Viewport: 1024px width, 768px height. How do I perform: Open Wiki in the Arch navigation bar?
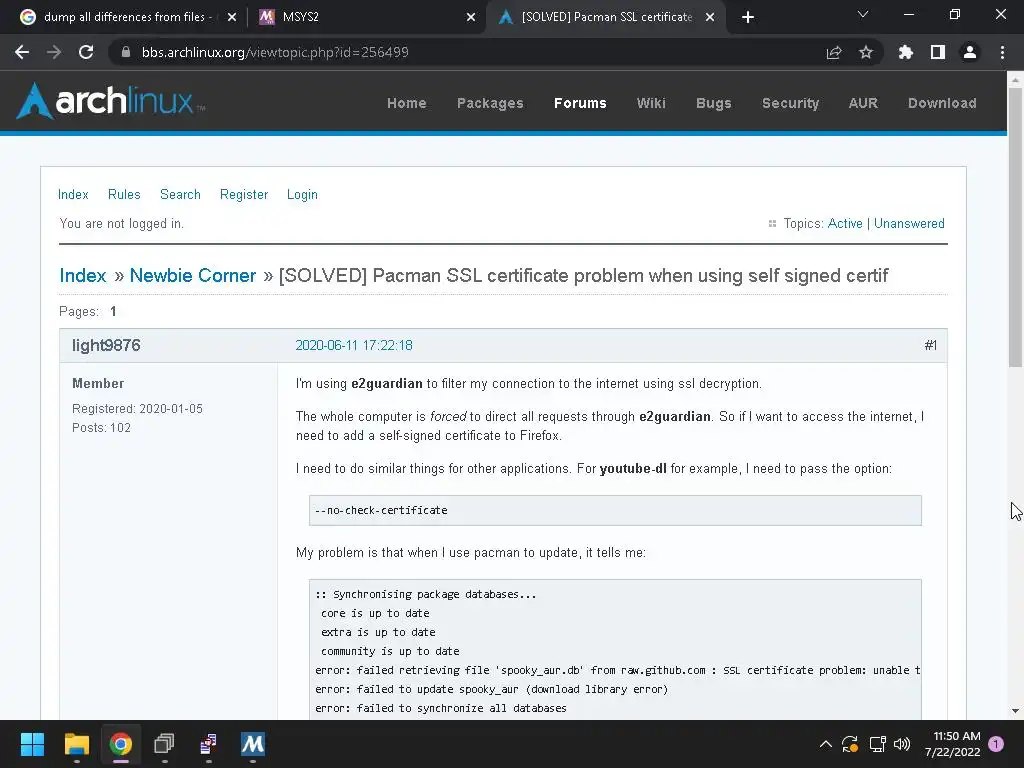(x=651, y=103)
